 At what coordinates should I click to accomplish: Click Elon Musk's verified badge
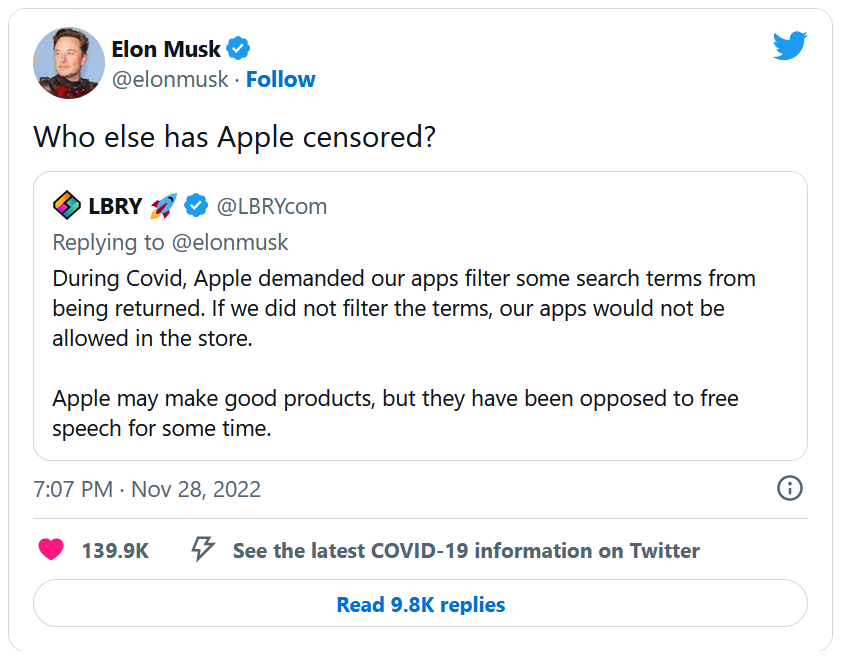[x=238, y=47]
